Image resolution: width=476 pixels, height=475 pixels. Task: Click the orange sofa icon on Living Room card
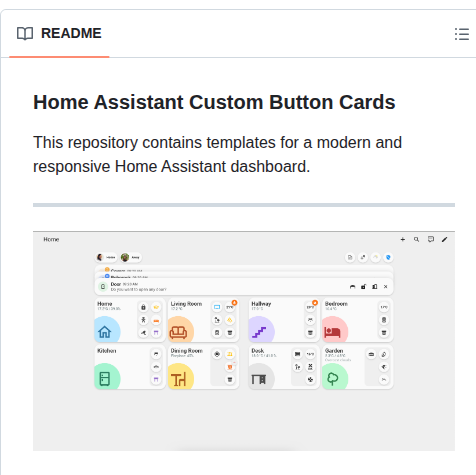(x=178, y=332)
